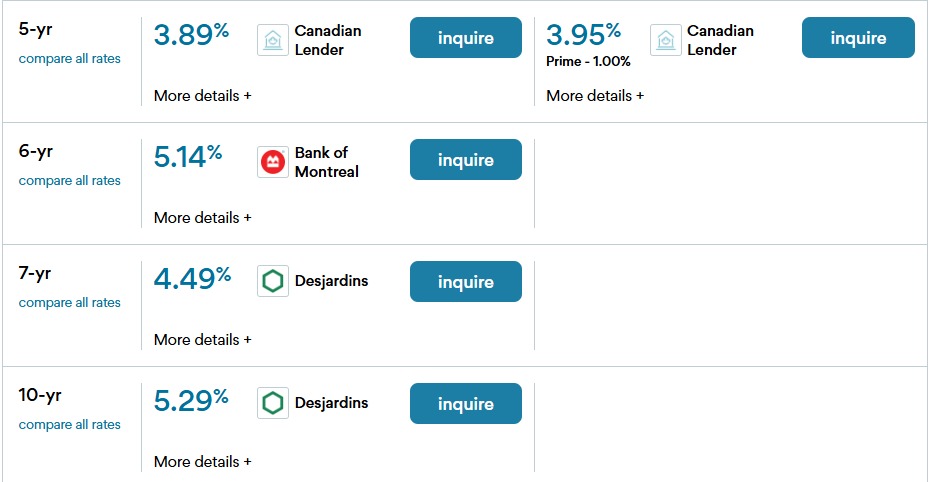Screen dimensions: 929x482
Task: Expand More details for Bank of Montreal 6-yr
Action: click(203, 218)
